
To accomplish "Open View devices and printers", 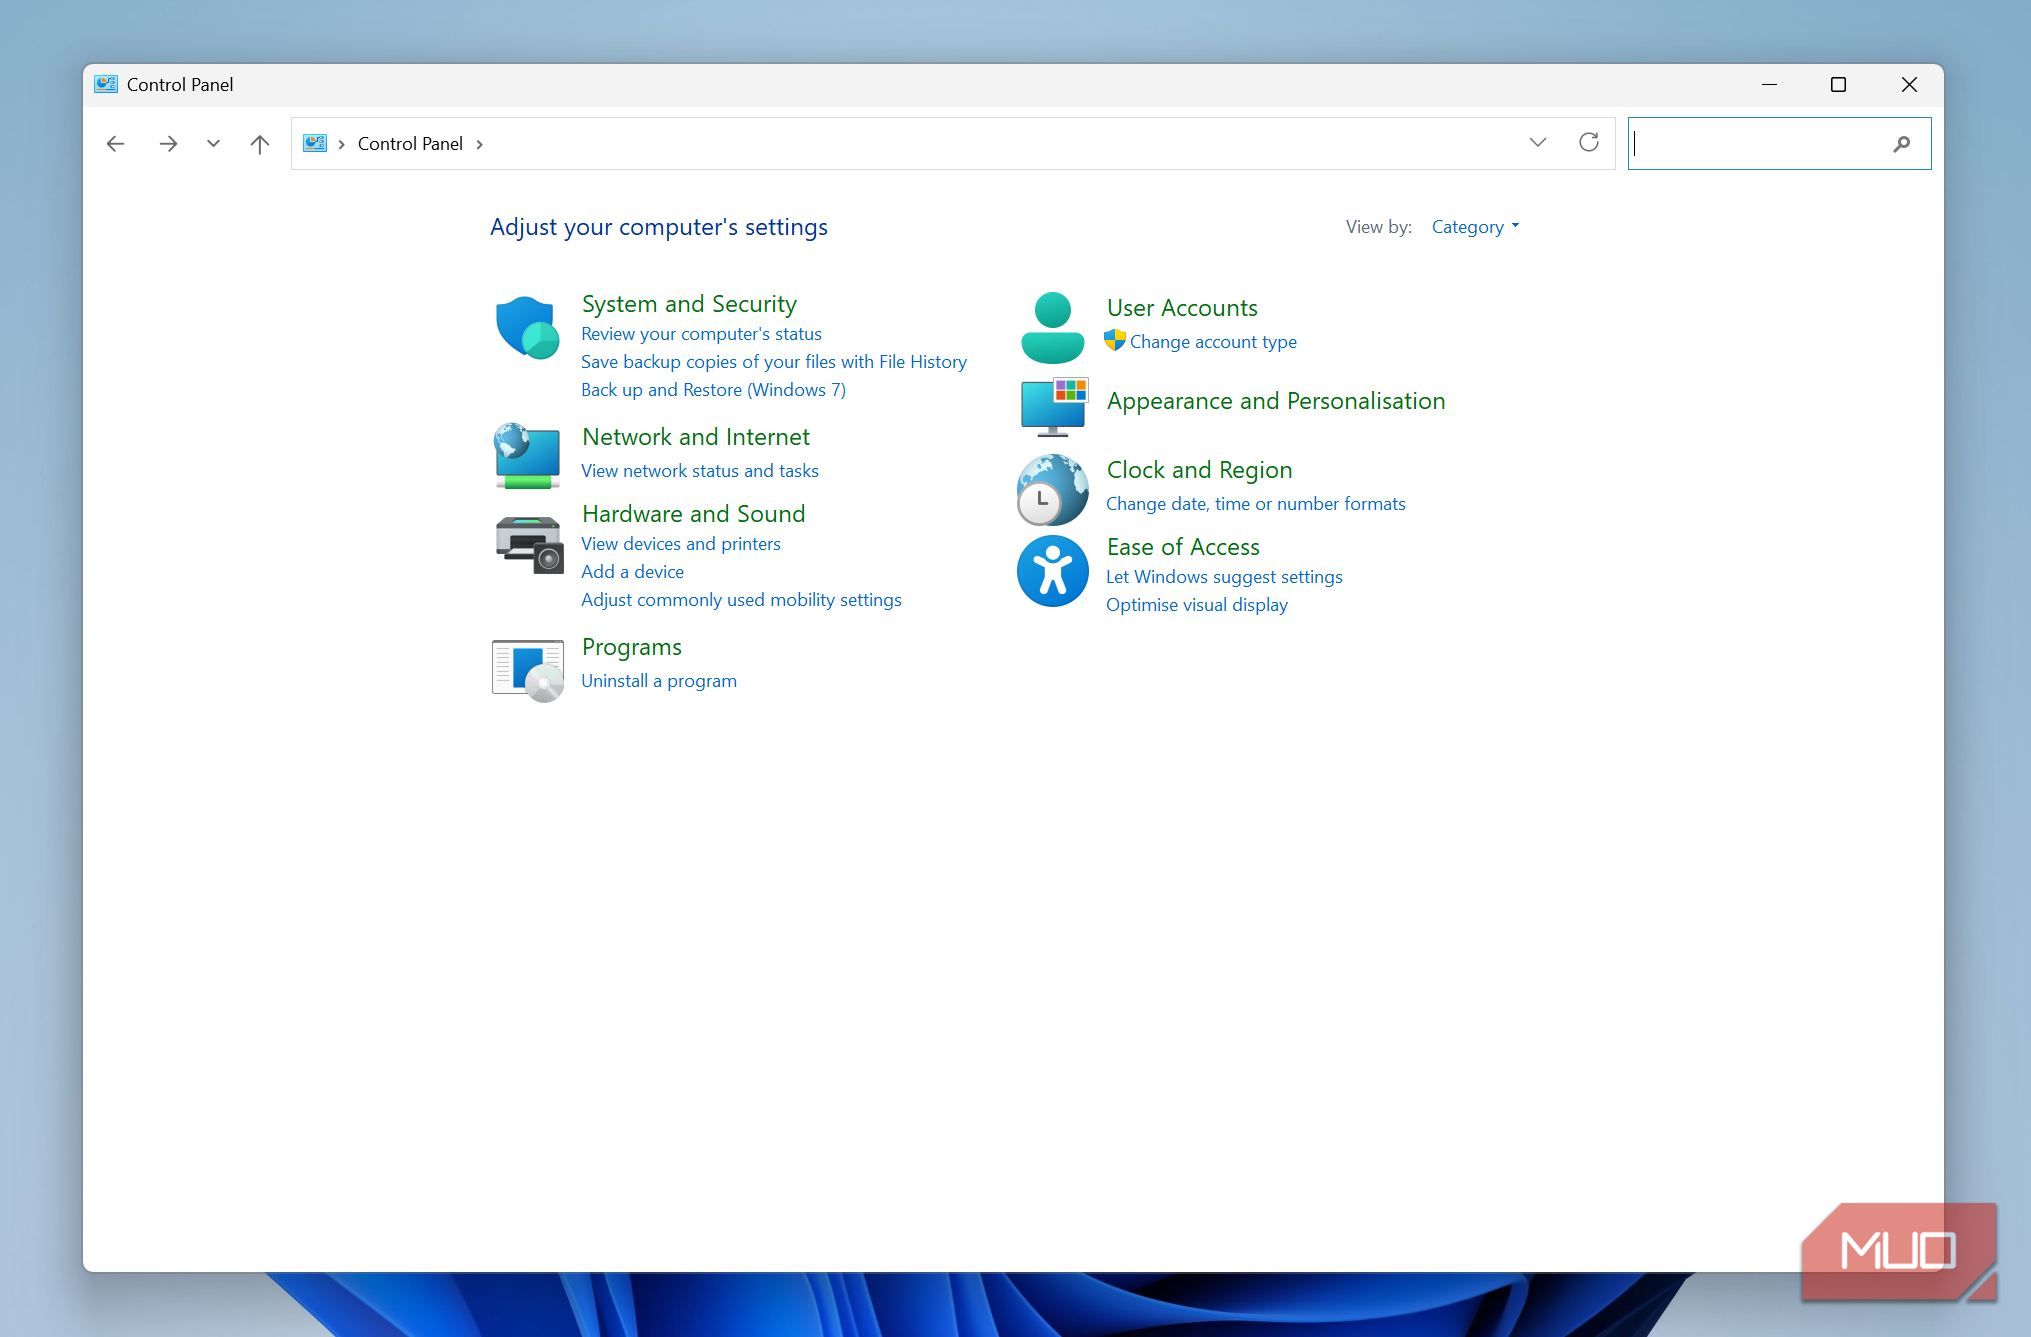I will [681, 544].
